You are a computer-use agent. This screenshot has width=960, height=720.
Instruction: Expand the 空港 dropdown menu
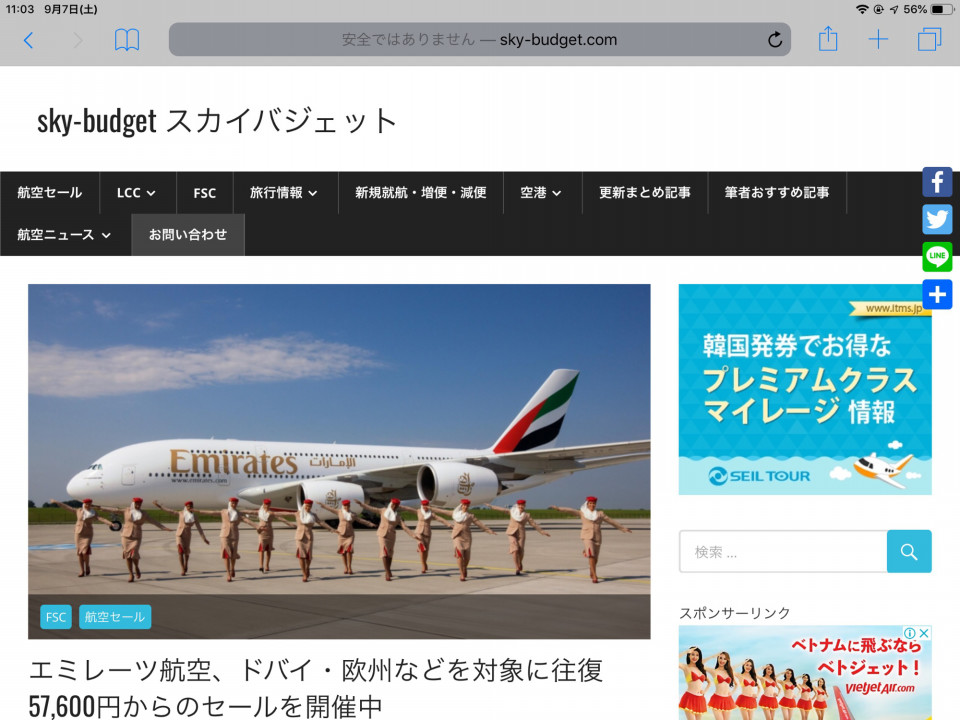[541, 193]
